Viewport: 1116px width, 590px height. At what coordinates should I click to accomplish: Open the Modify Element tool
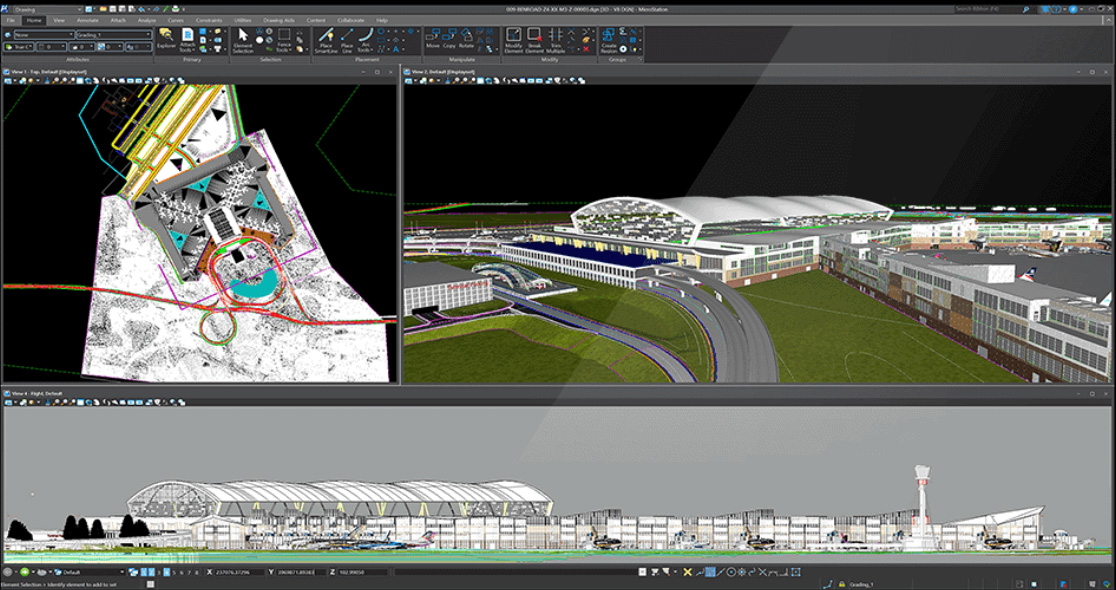(513, 39)
